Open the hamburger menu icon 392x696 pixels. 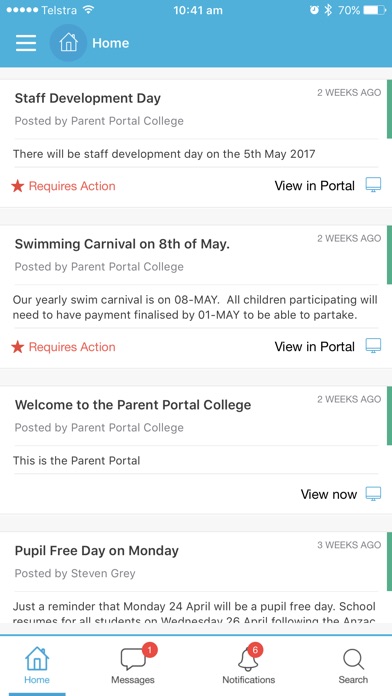[x=26, y=43]
